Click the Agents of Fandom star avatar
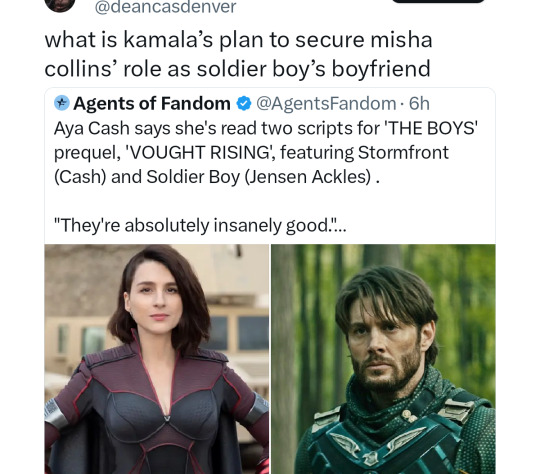Viewport: 540px width, 474px height. 62,103
